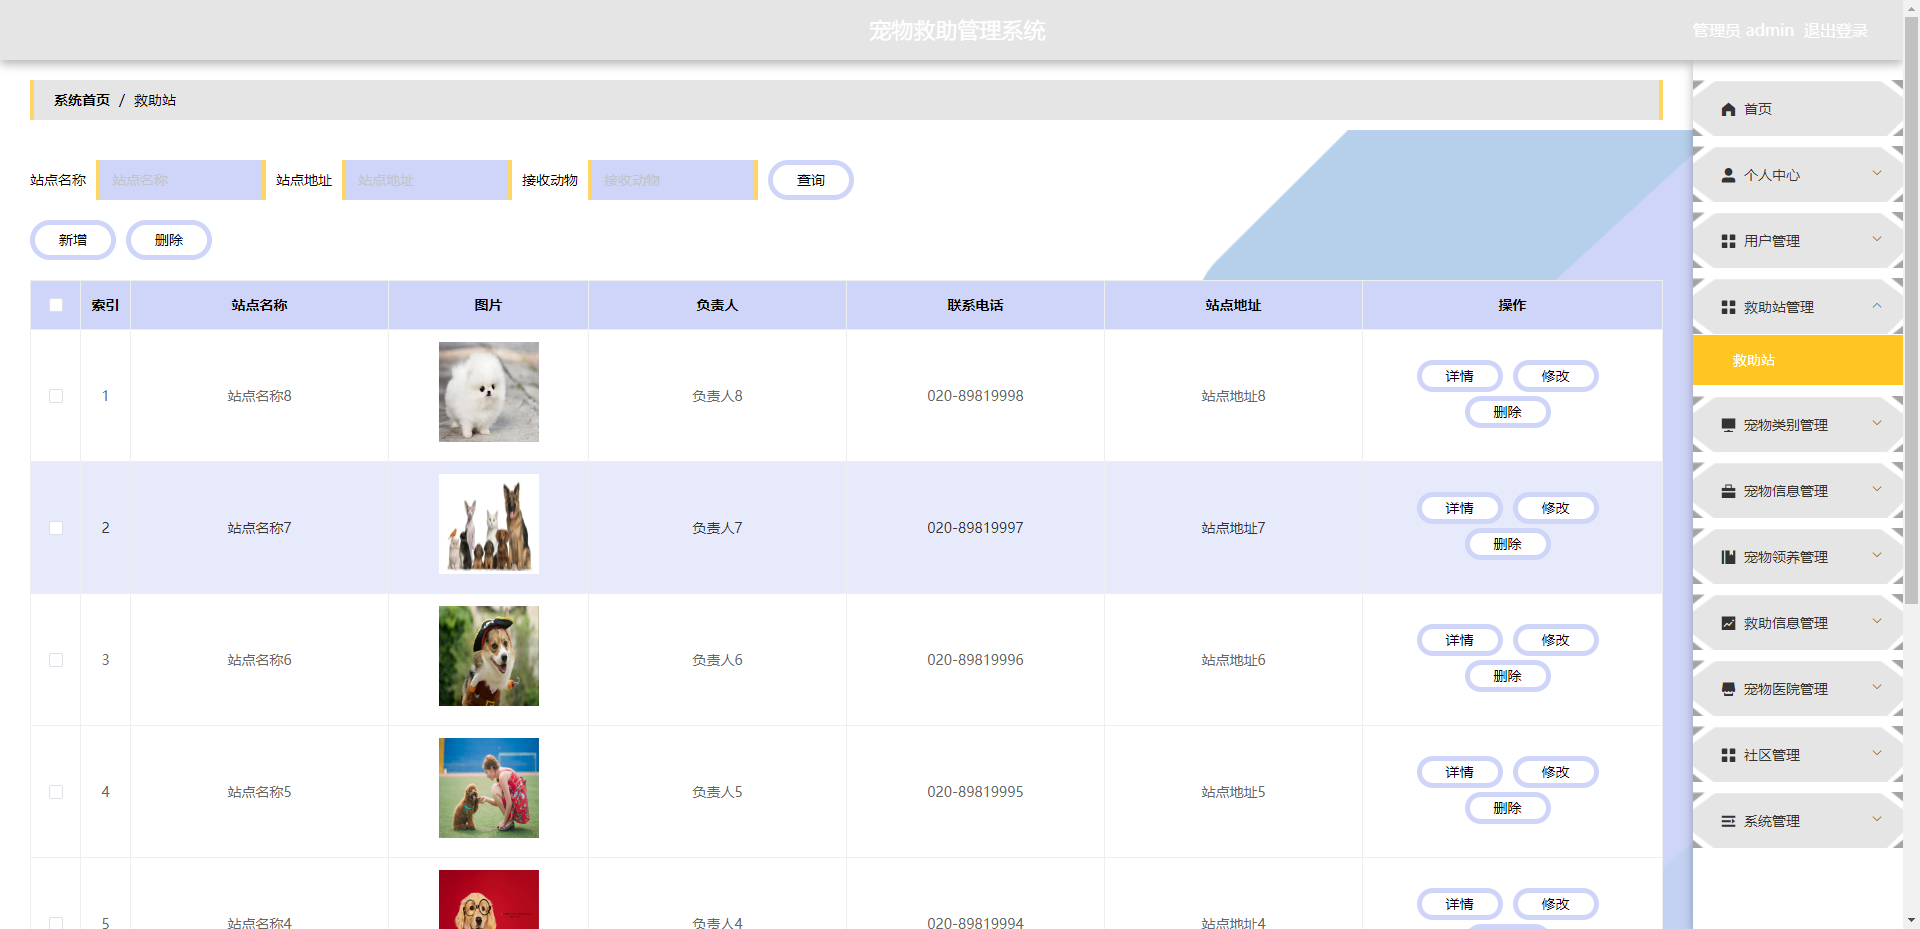The image size is (1920, 929).
Task: Select the 首页 home icon in sidebar
Action: pyautogui.click(x=1727, y=108)
